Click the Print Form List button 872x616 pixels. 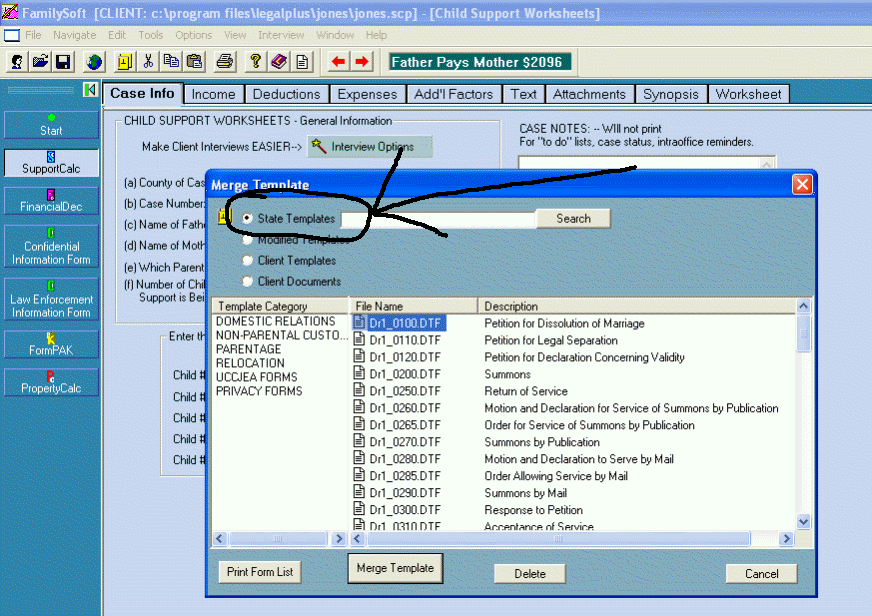pos(260,572)
